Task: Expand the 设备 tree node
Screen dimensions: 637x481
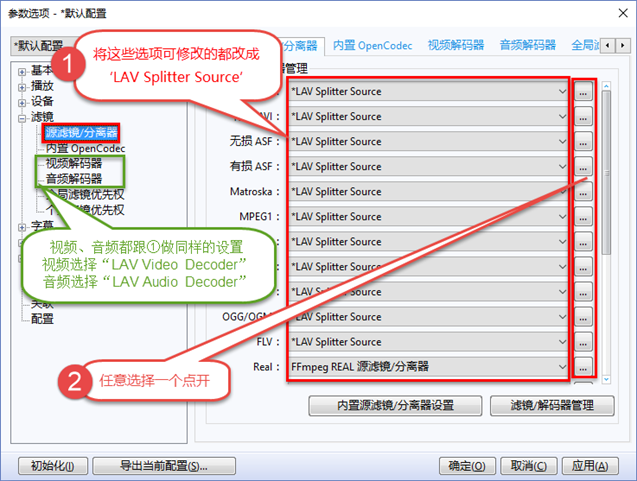Action: [22, 103]
